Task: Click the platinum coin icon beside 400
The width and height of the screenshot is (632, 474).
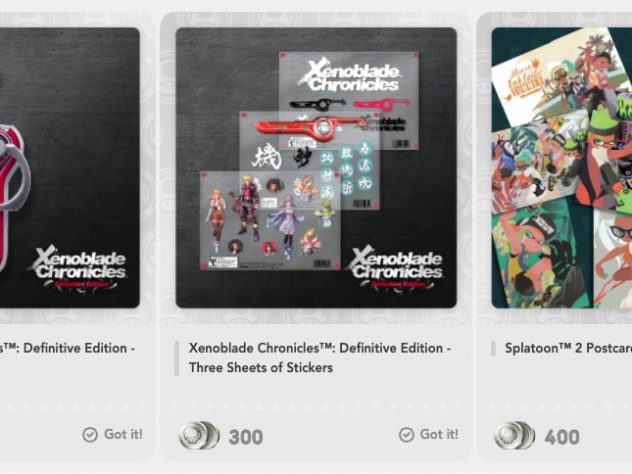Action: click(515, 436)
